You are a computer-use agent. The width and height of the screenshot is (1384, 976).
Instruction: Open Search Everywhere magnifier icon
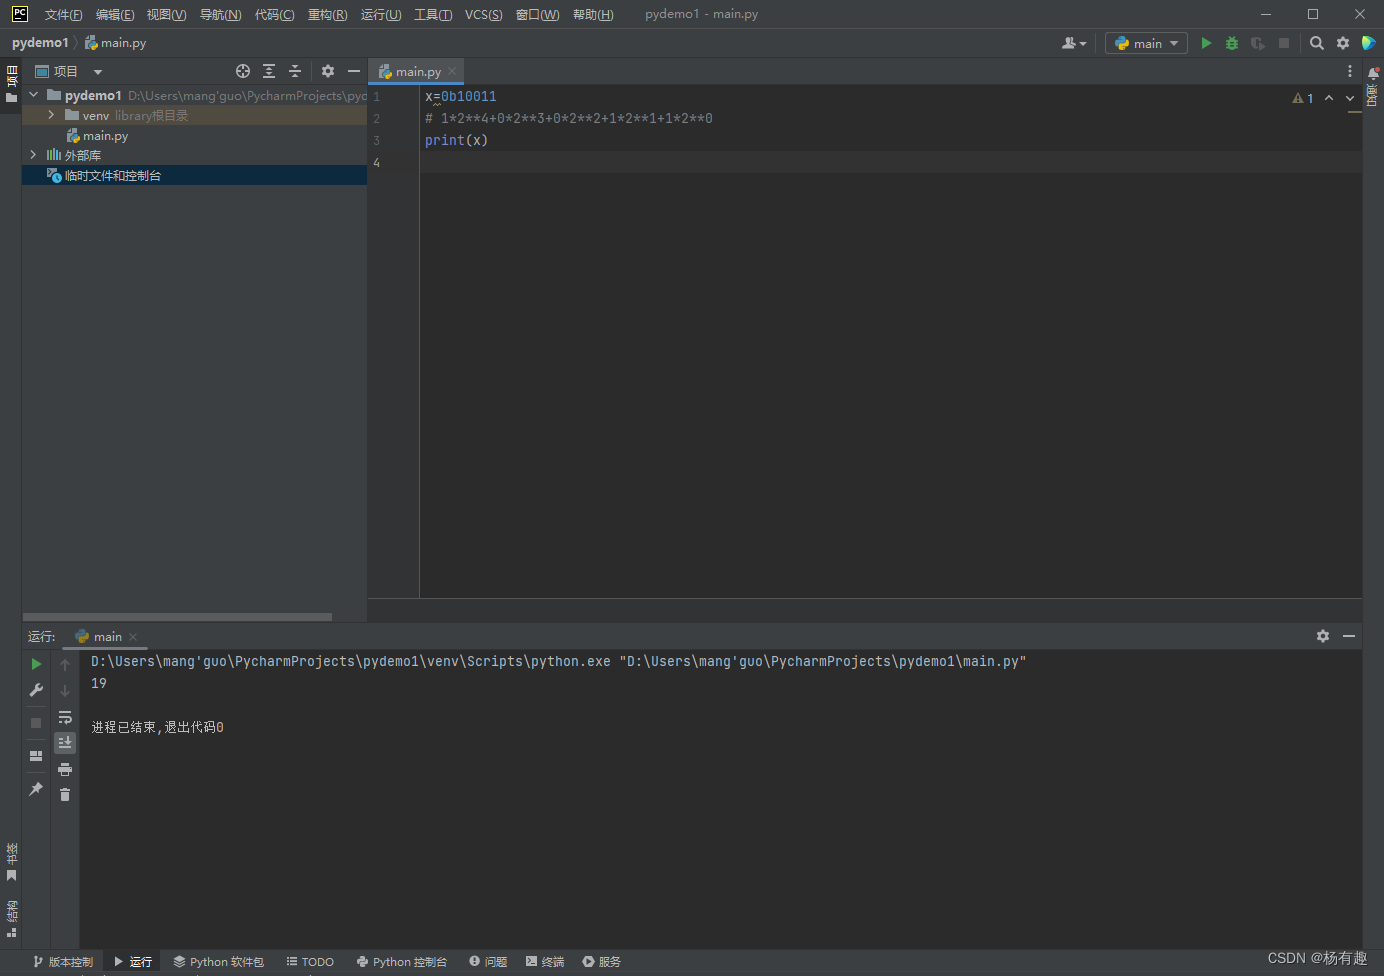click(x=1317, y=43)
